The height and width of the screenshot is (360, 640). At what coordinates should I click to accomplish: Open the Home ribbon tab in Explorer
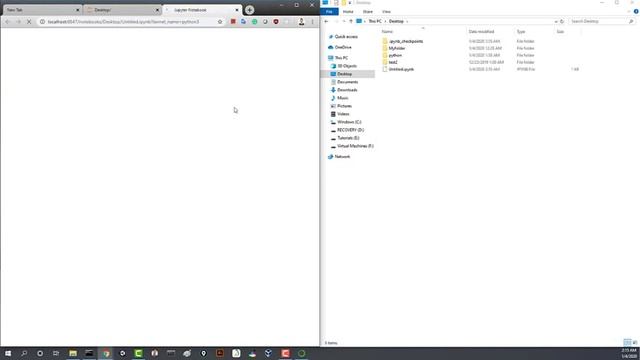348,12
